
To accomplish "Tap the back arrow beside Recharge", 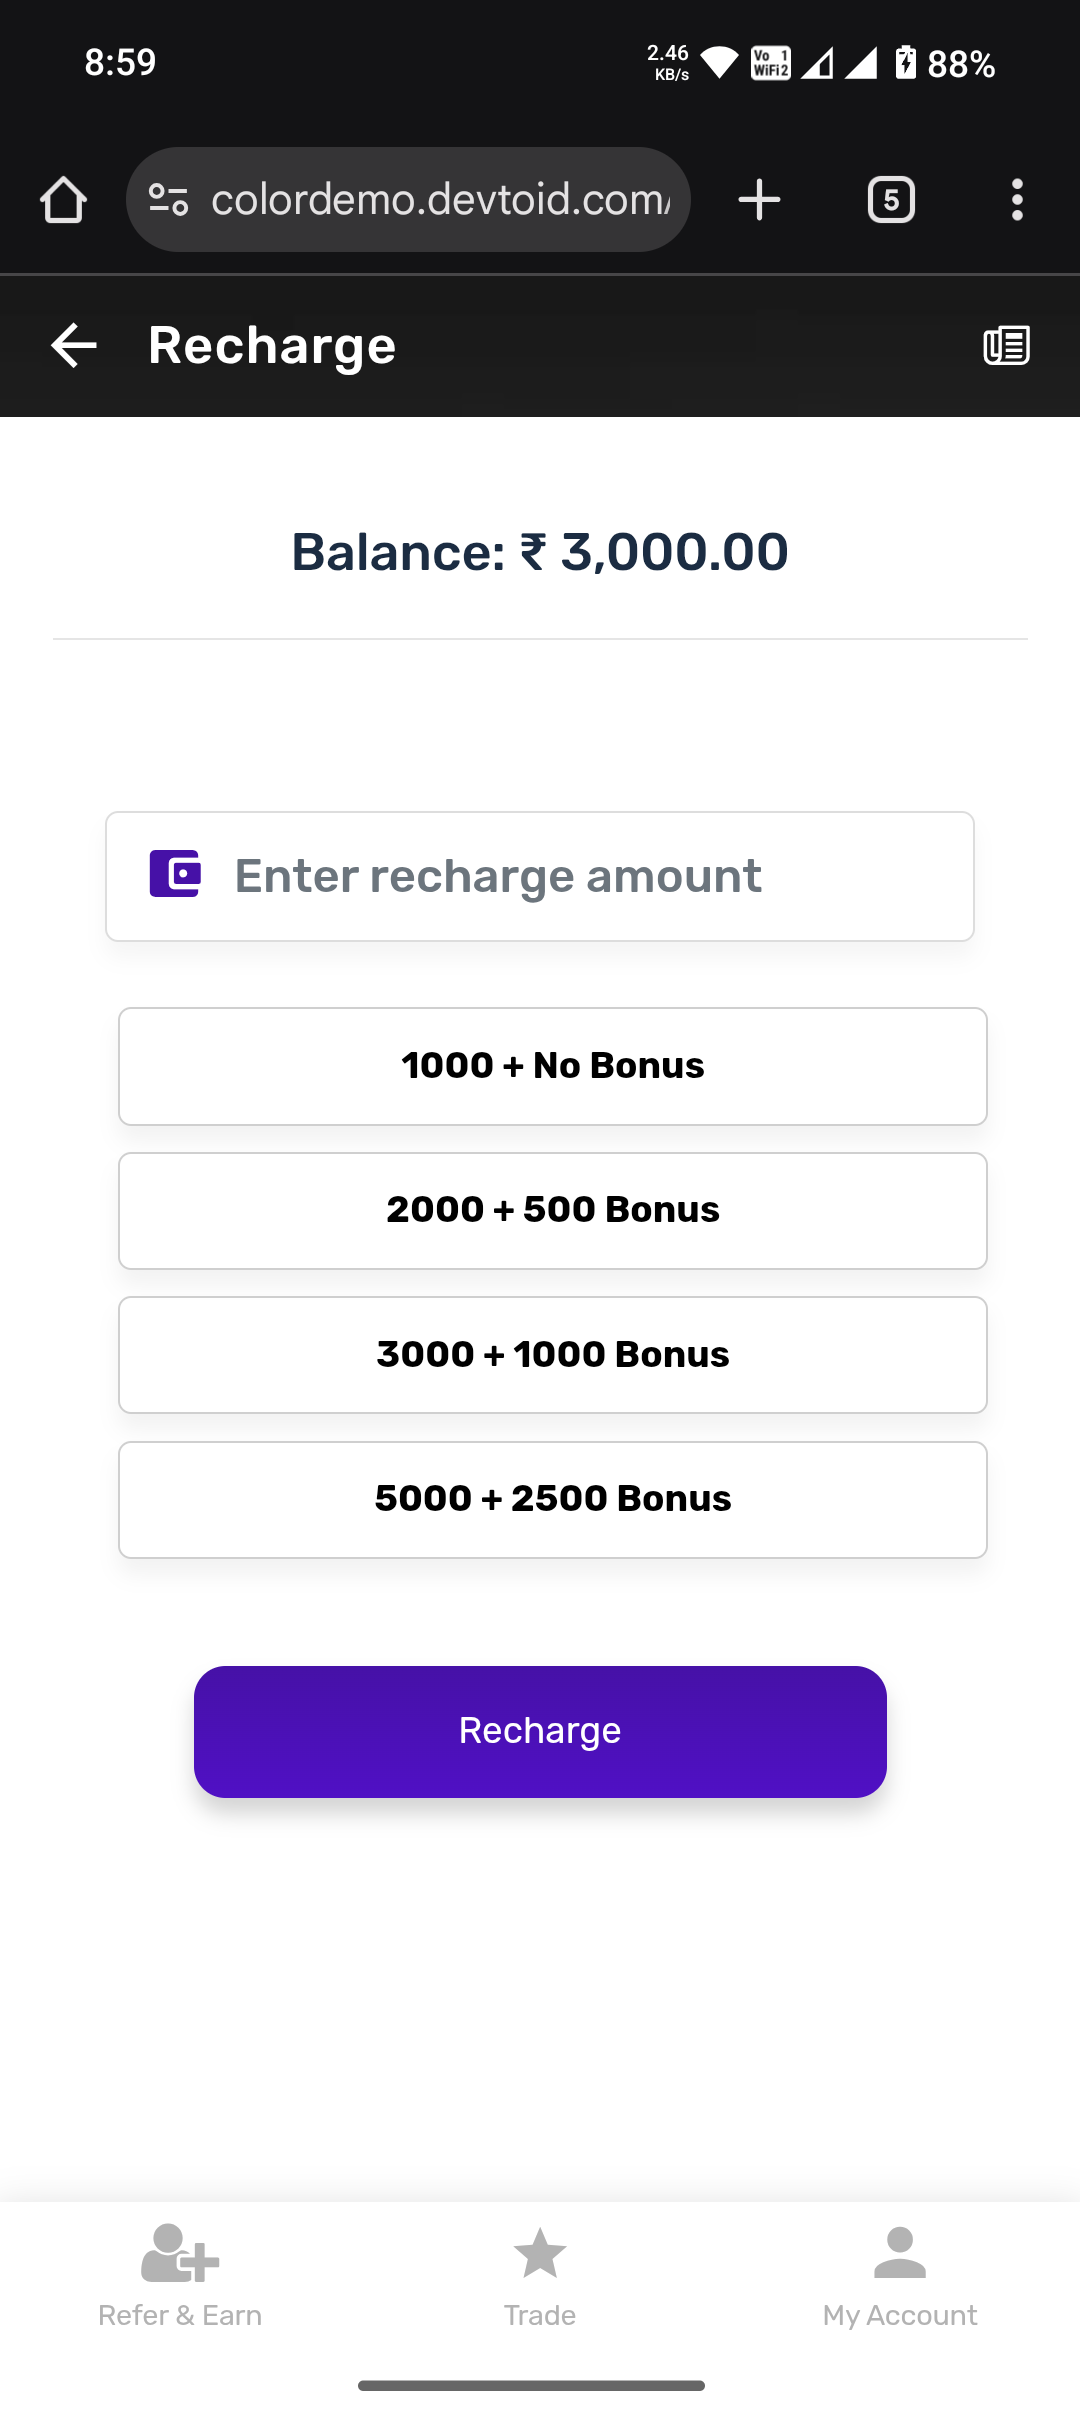I will (x=74, y=346).
